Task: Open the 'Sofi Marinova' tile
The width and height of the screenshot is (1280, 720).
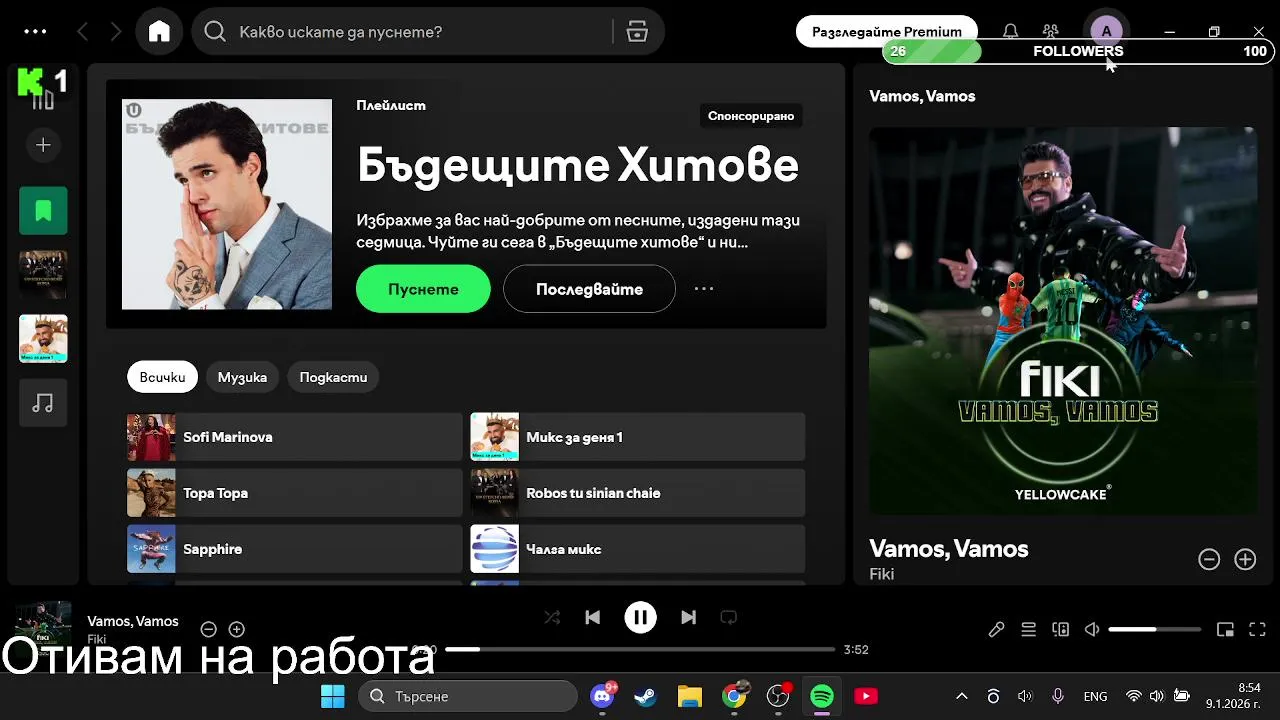Action: click(294, 437)
